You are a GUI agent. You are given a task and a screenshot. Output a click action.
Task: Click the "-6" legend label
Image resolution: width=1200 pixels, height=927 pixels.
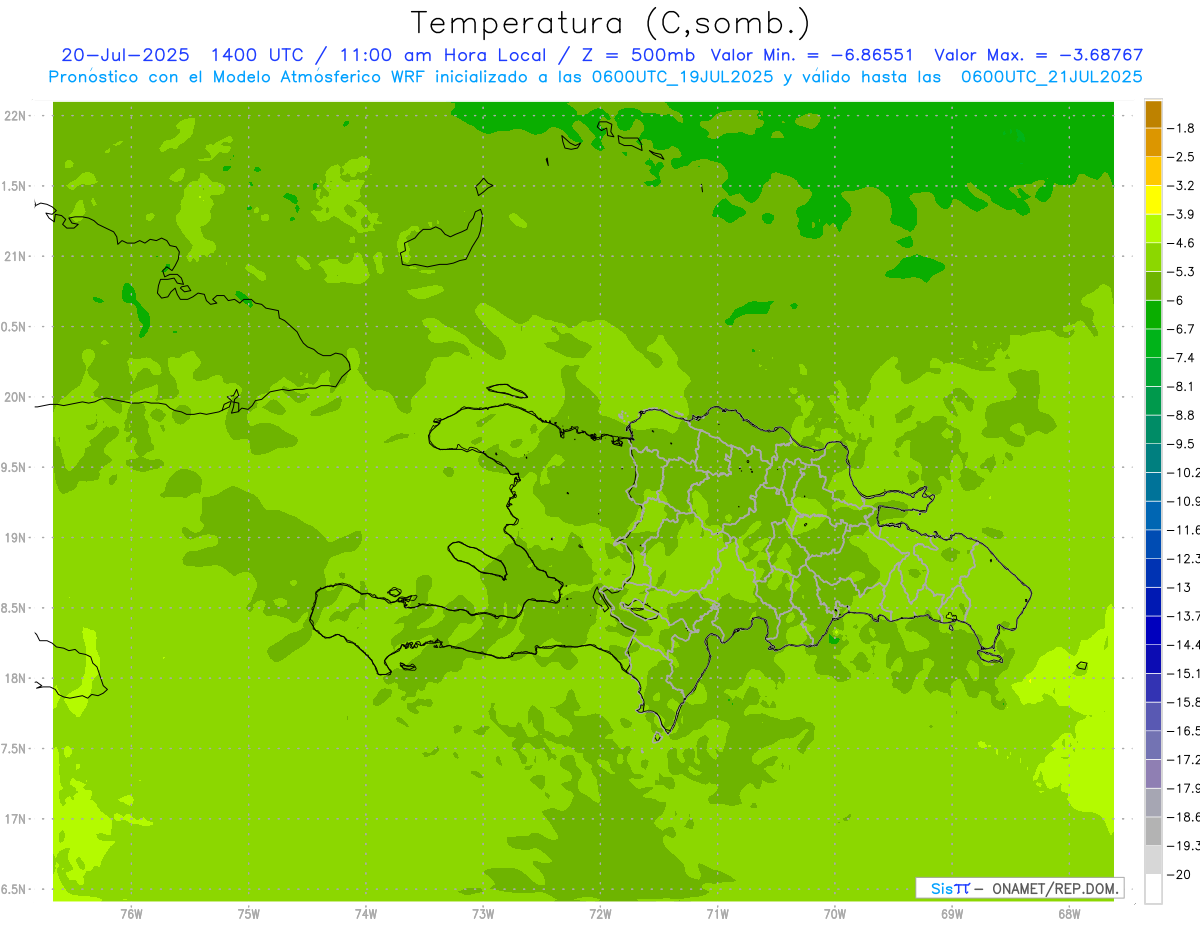click(x=1177, y=300)
